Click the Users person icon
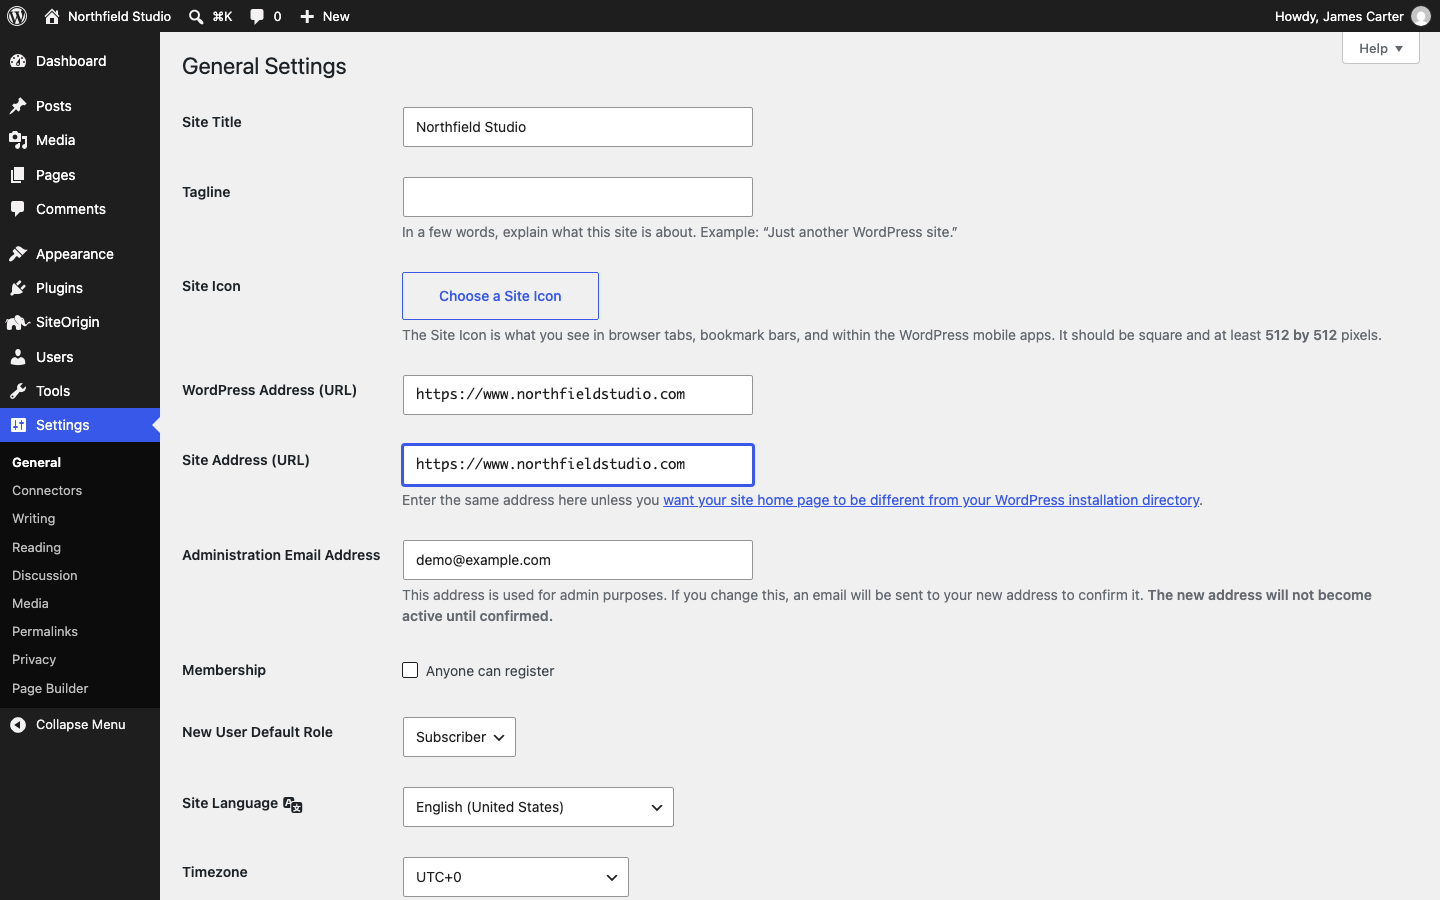 coord(18,357)
